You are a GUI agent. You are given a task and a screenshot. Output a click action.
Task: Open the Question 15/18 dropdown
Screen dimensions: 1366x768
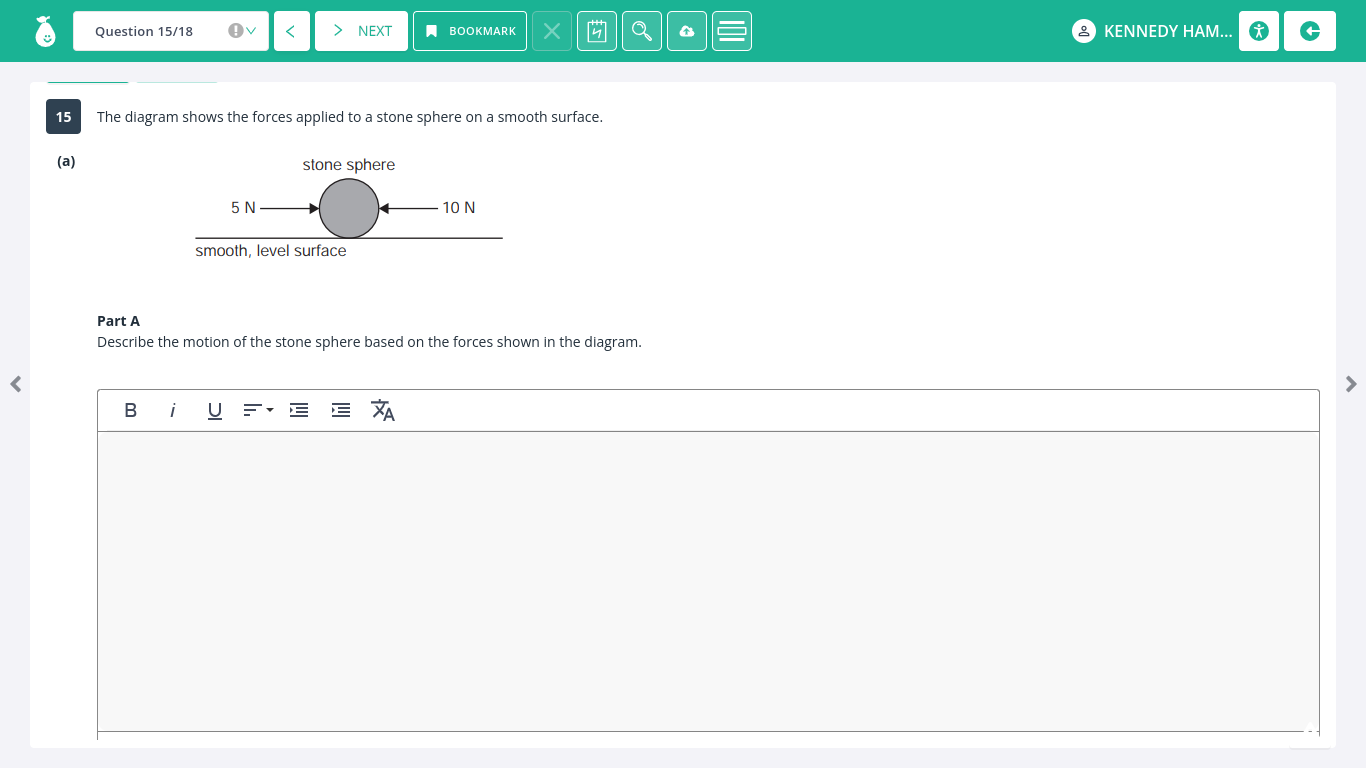pos(171,31)
